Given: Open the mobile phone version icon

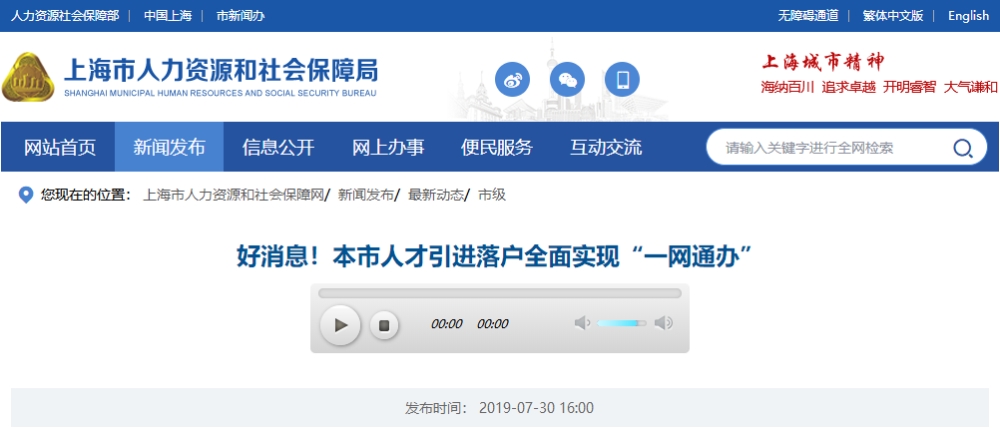Looking at the screenshot, I should pyautogui.click(x=622, y=79).
